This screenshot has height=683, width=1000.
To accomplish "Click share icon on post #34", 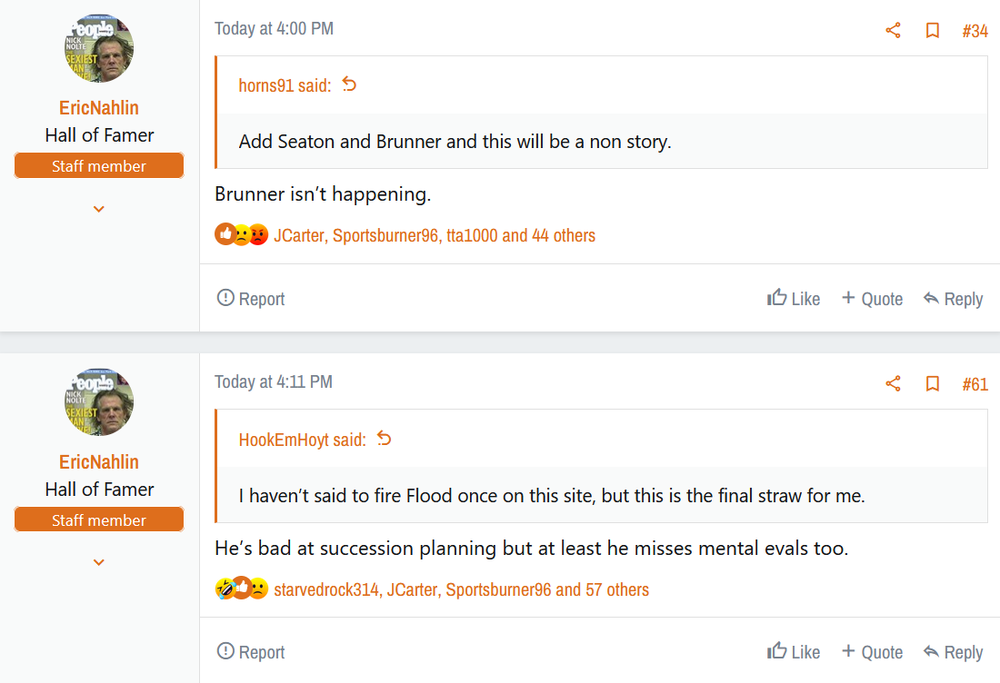I will pos(893,31).
